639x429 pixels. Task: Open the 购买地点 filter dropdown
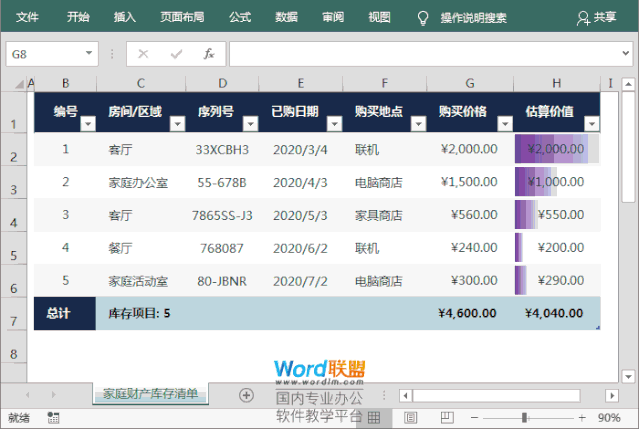(x=419, y=123)
